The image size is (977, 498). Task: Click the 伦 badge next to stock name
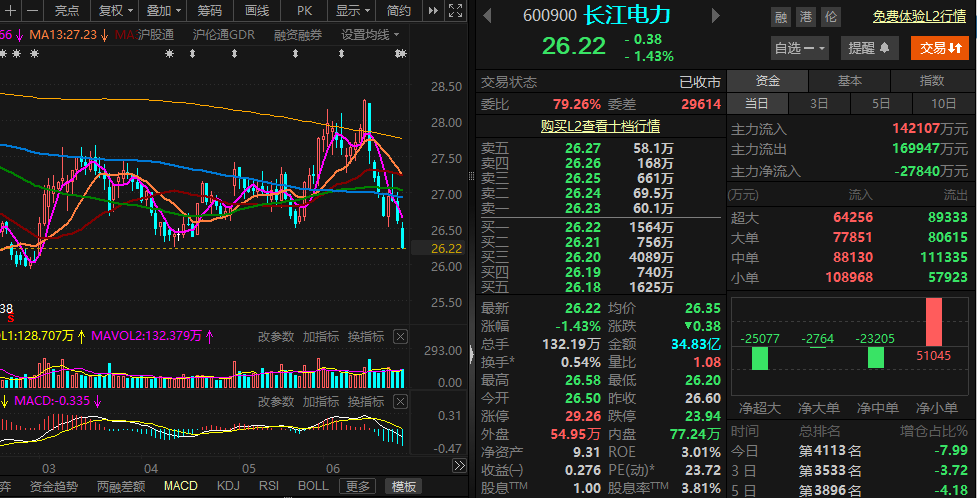(x=830, y=17)
